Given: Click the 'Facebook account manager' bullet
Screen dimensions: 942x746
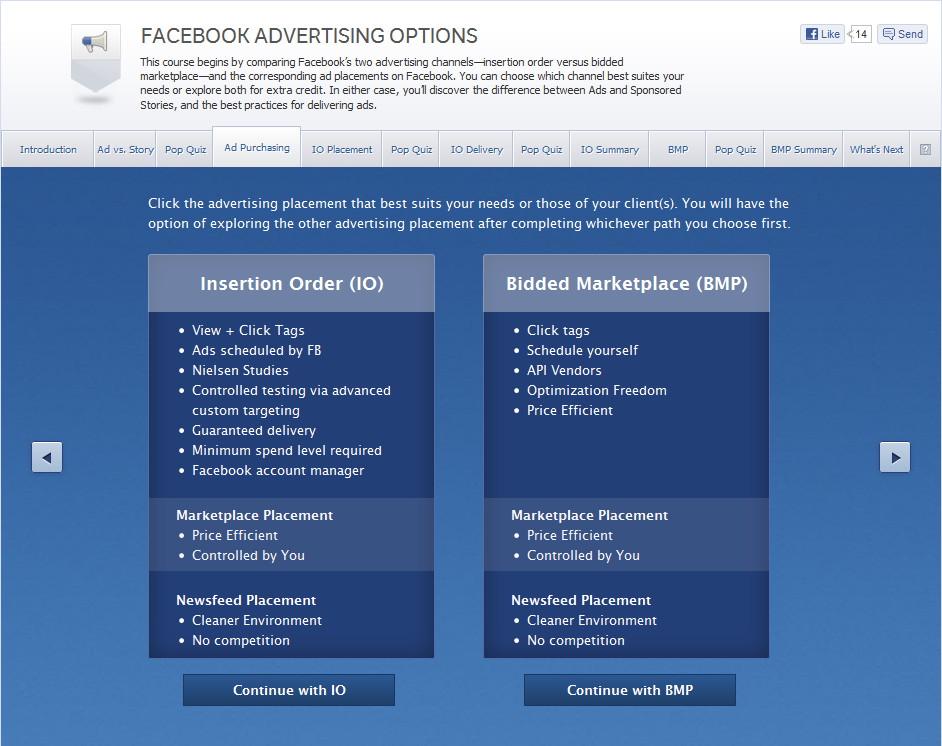Looking at the screenshot, I should (278, 470).
